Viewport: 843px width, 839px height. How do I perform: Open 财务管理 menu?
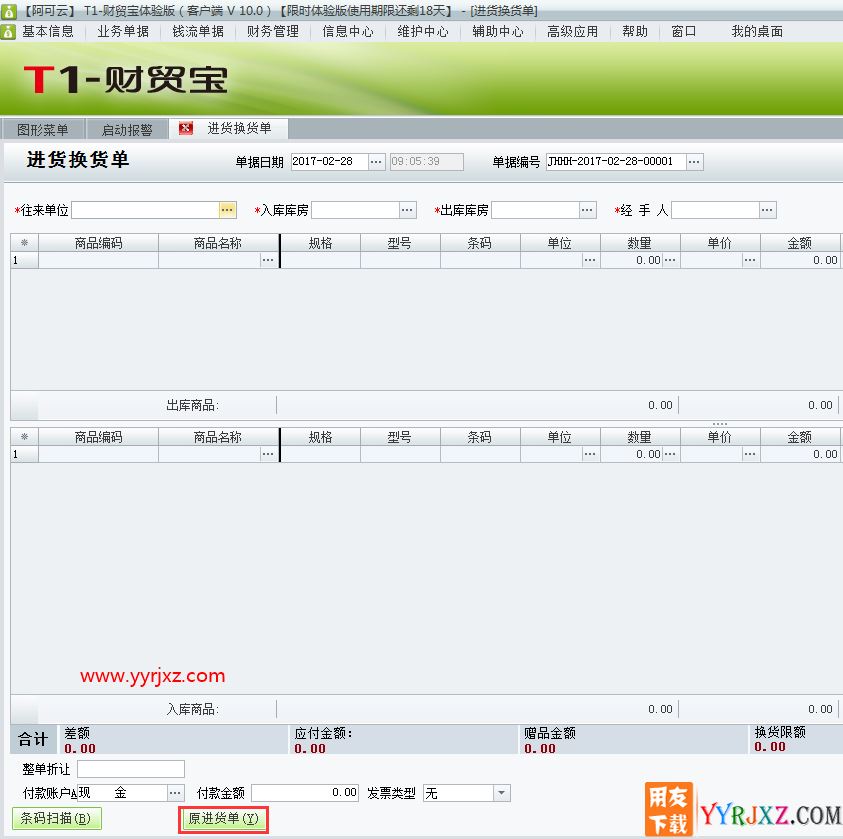(x=273, y=32)
